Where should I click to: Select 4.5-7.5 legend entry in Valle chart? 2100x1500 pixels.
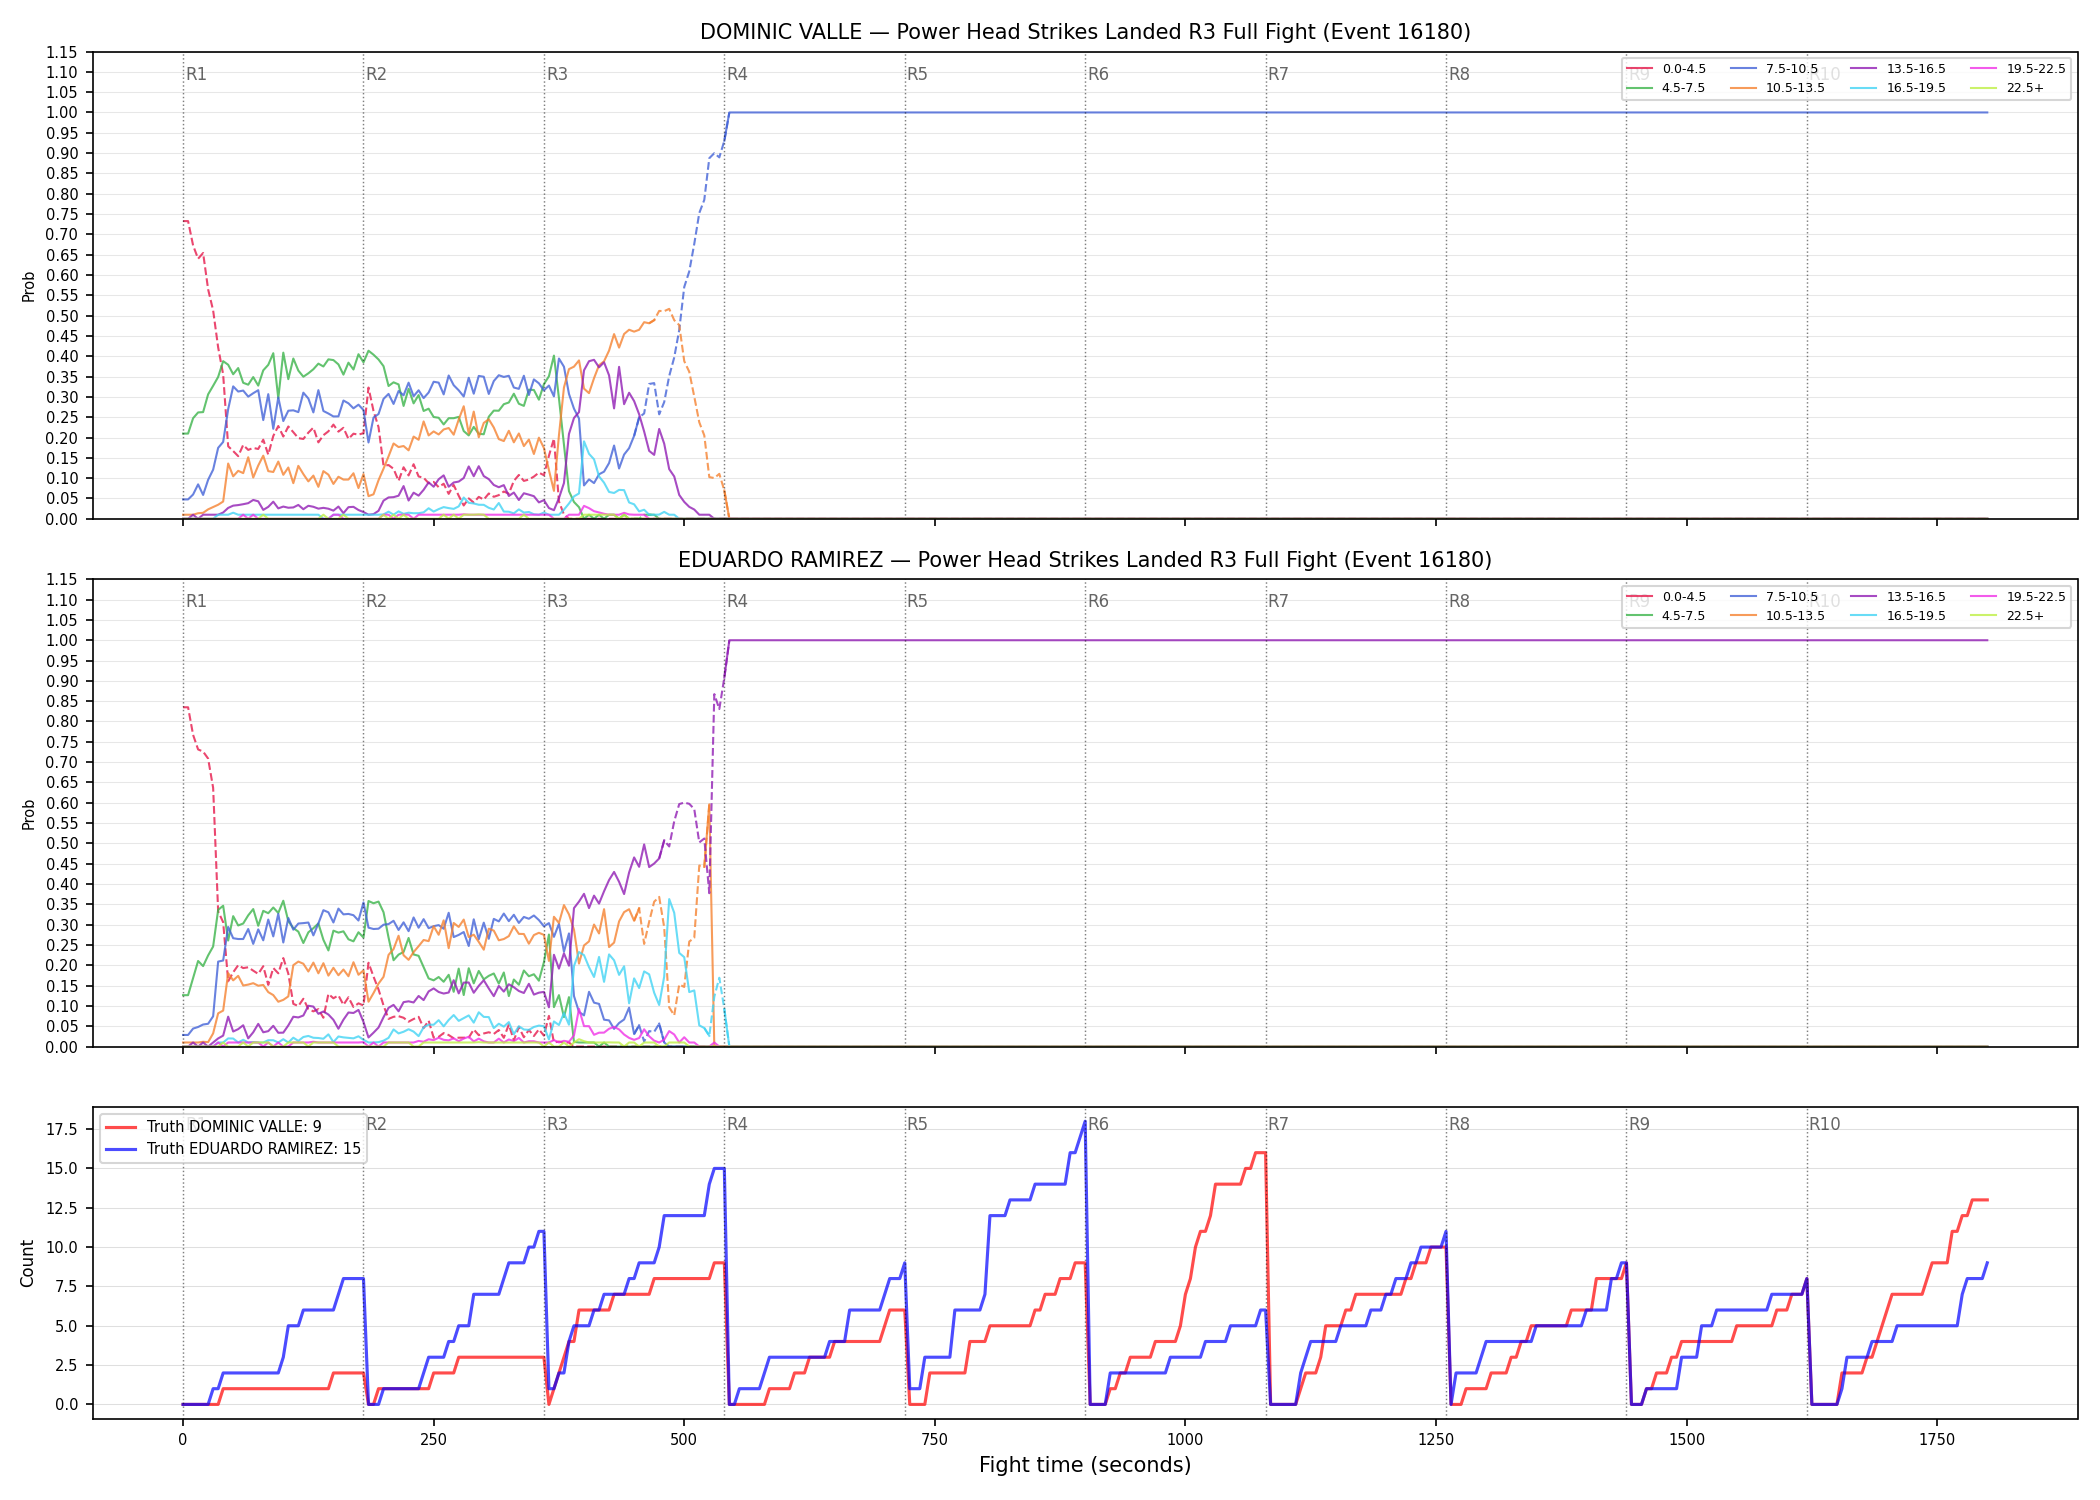[1666, 88]
